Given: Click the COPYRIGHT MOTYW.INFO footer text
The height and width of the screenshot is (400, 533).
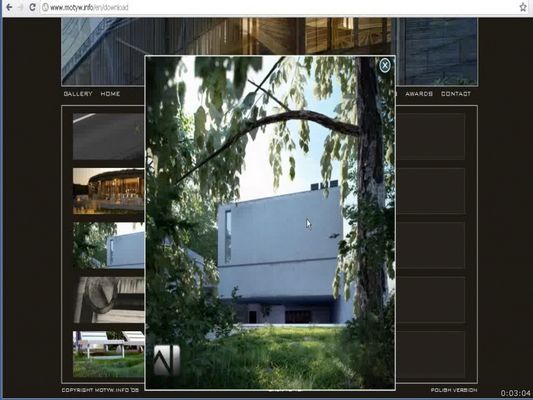Looking at the screenshot, I should (100, 390).
